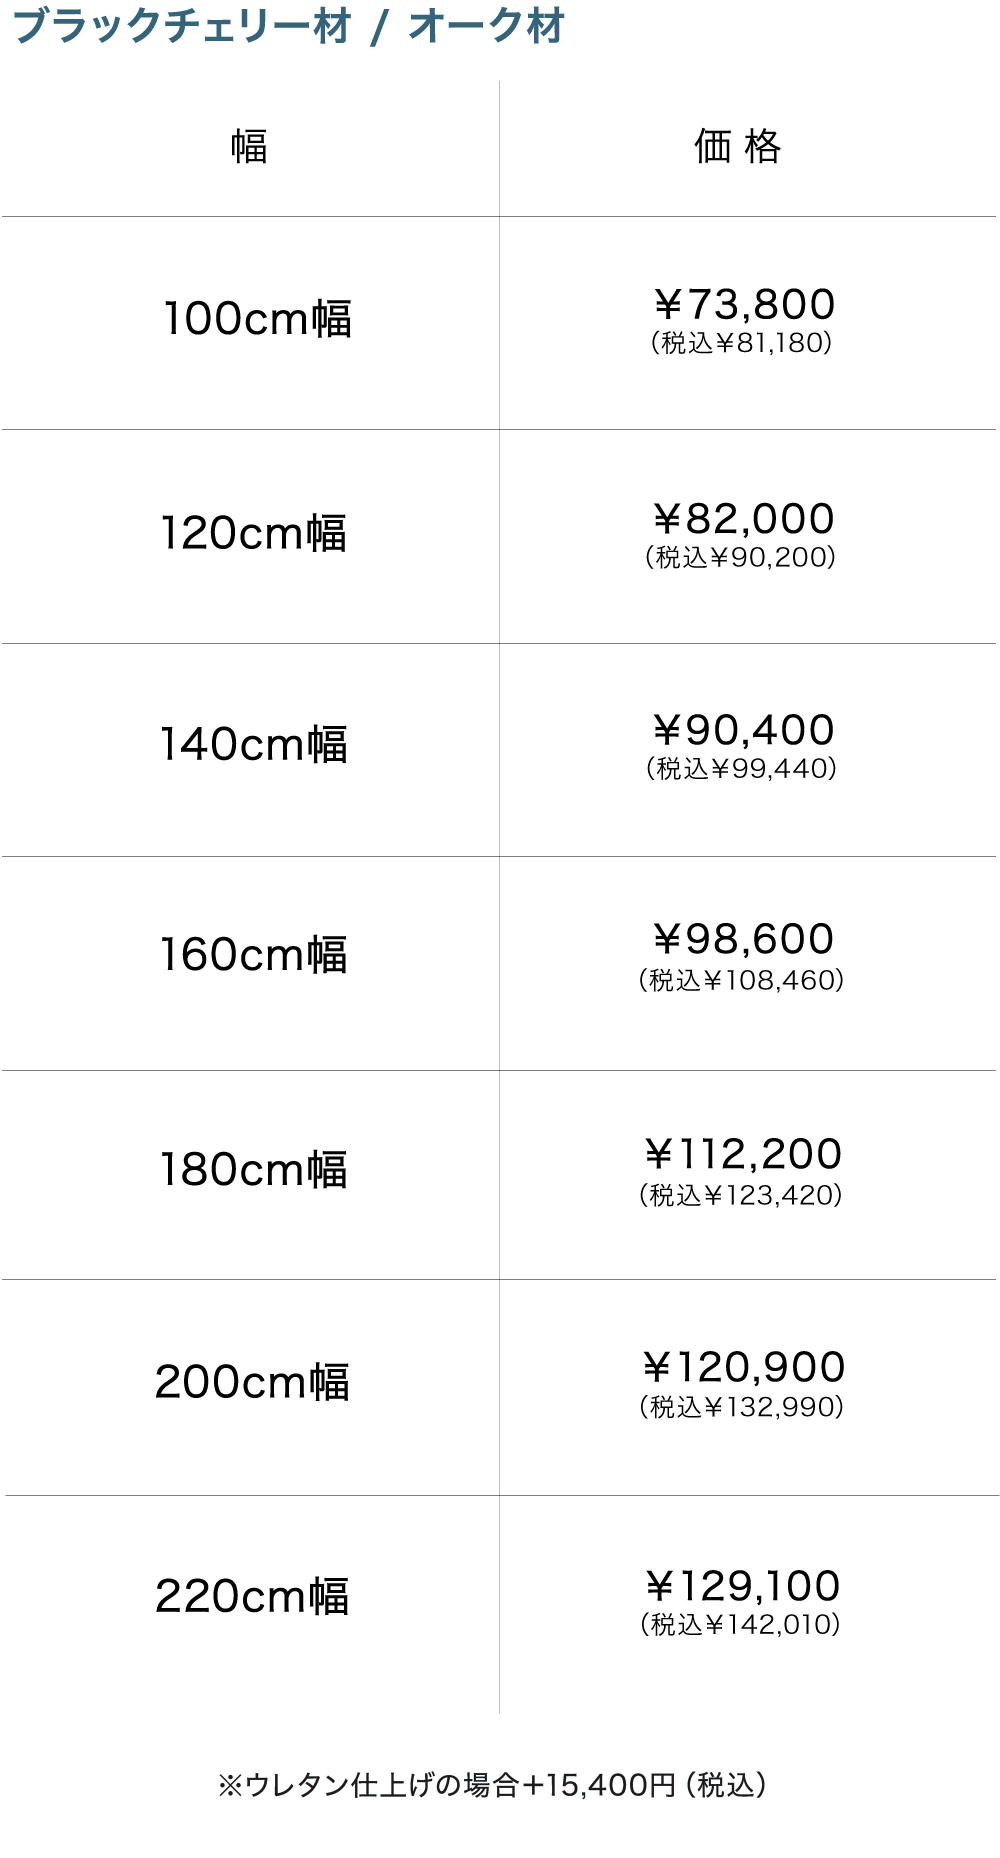The width and height of the screenshot is (1000, 1858).
Task: Select the 100cm幅 row label
Action: [257, 319]
